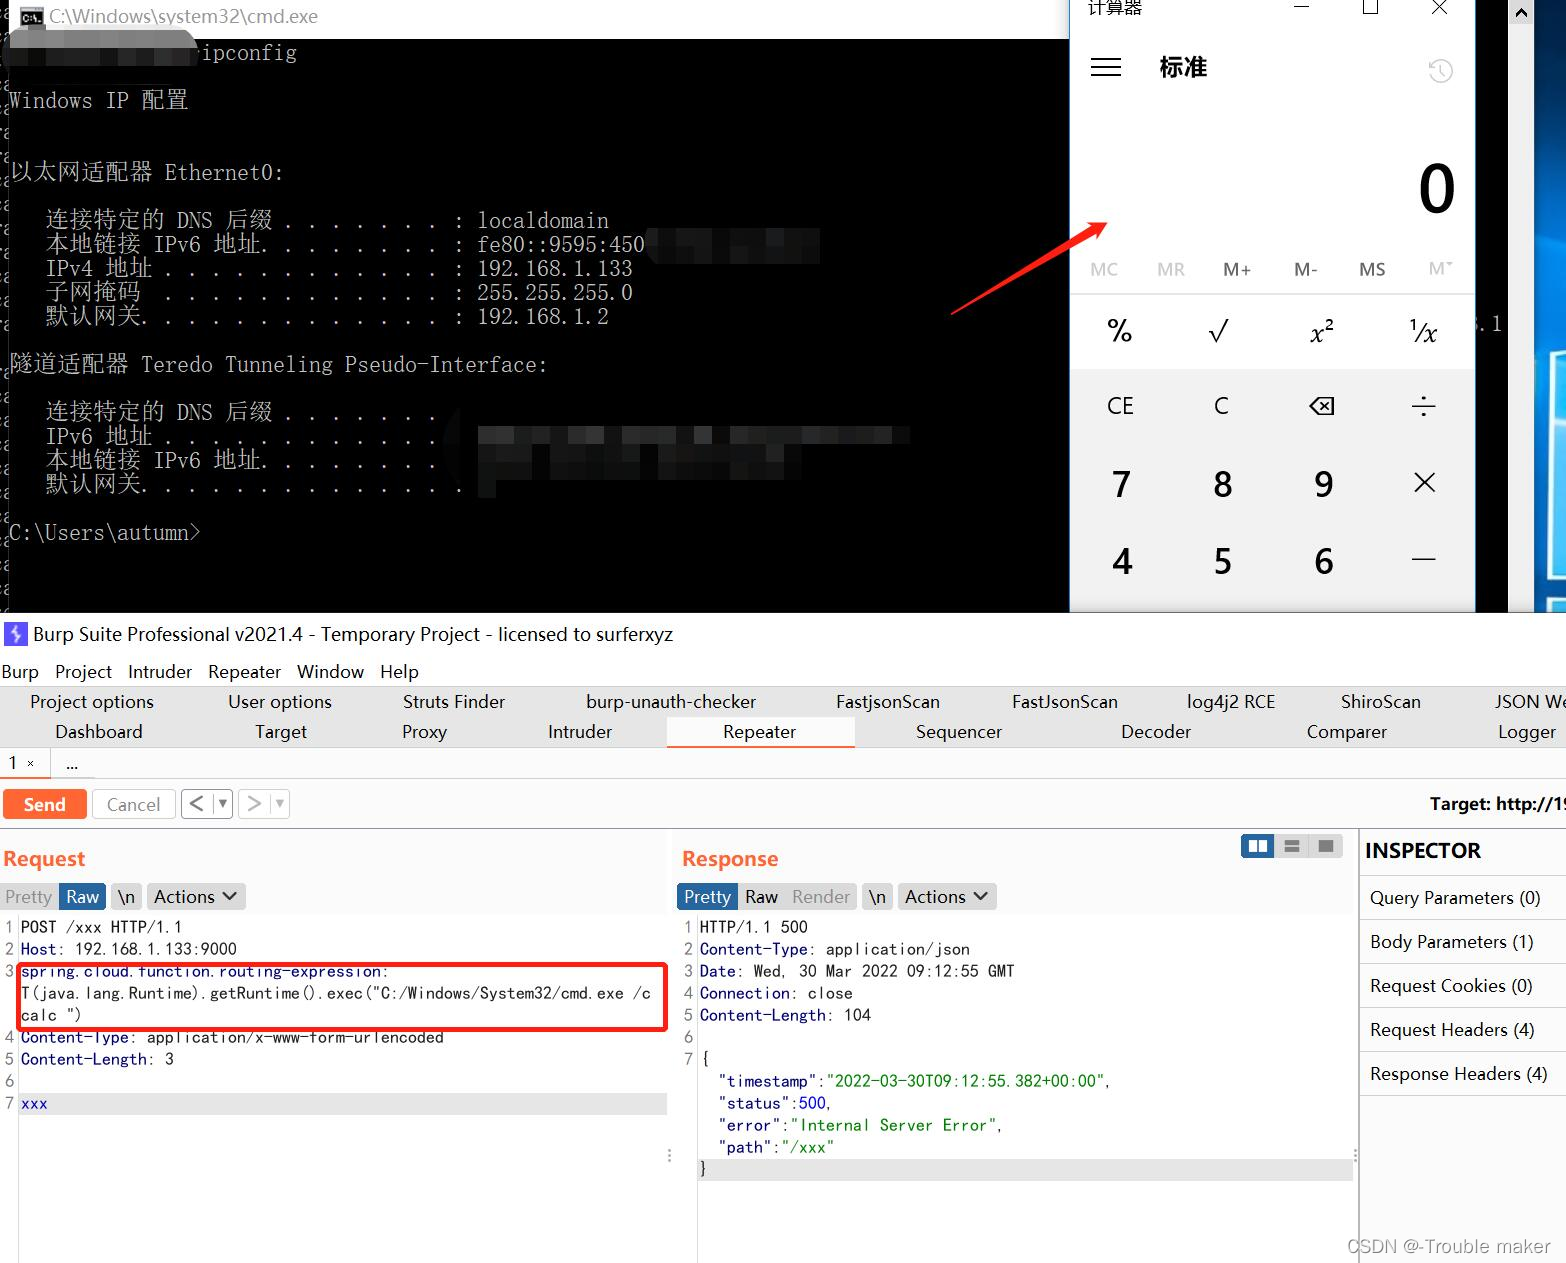
Task: Toggle newline display in Request pane
Action: tap(126, 897)
